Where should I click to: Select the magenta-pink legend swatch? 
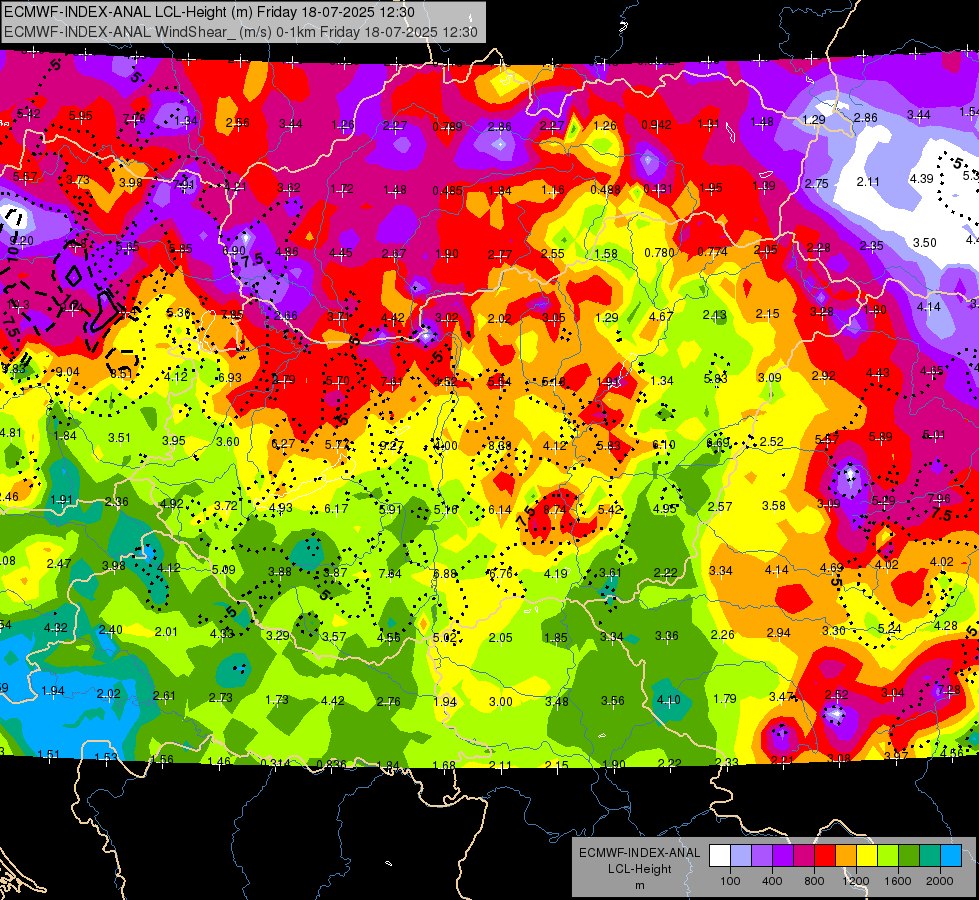(804, 856)
